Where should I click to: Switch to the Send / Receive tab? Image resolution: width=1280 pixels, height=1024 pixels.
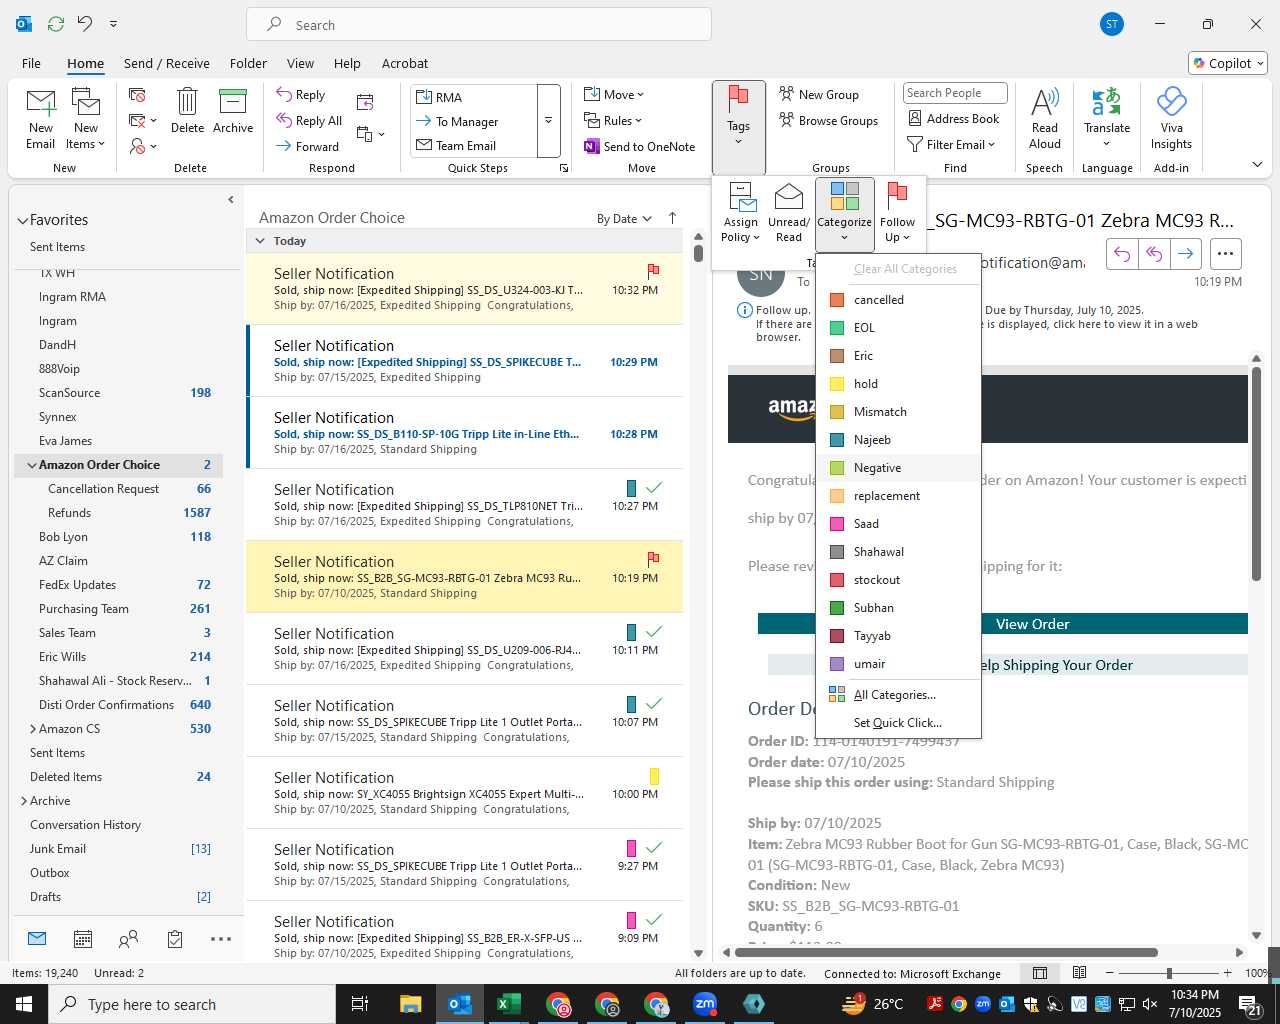coord(167,63)
